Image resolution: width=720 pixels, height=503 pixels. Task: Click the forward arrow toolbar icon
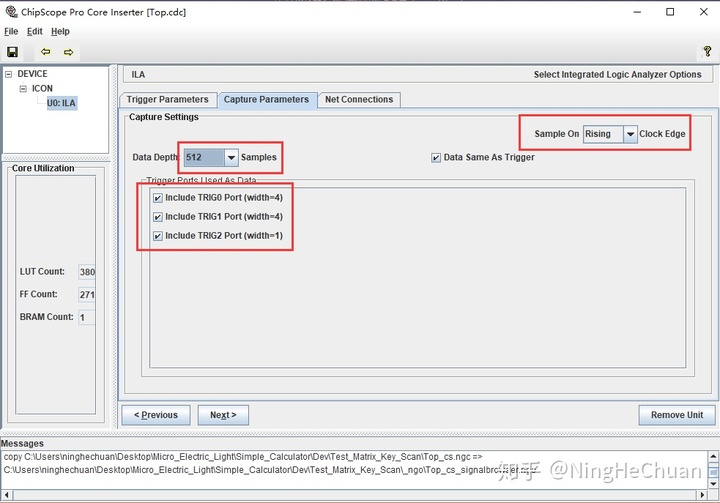click(x=68, y=52)
